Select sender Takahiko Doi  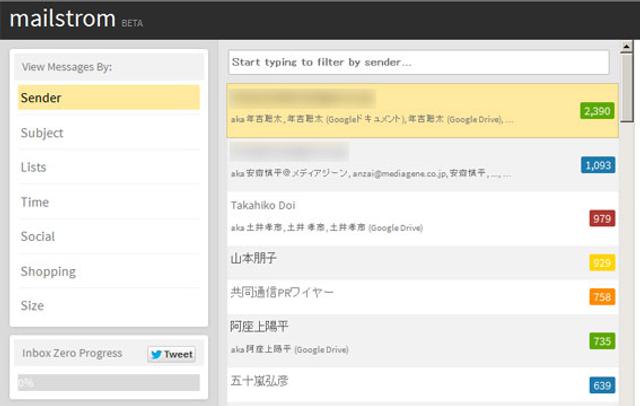point(422,218)
